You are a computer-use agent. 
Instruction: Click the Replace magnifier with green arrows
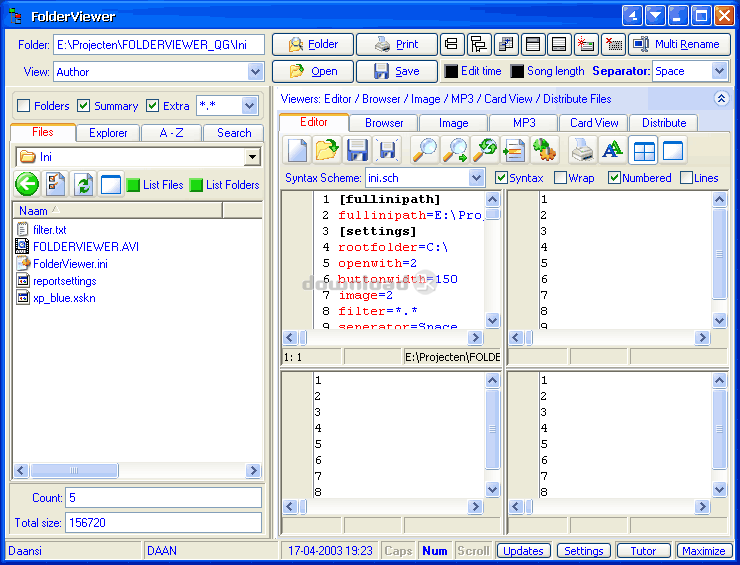pos(485,150)
